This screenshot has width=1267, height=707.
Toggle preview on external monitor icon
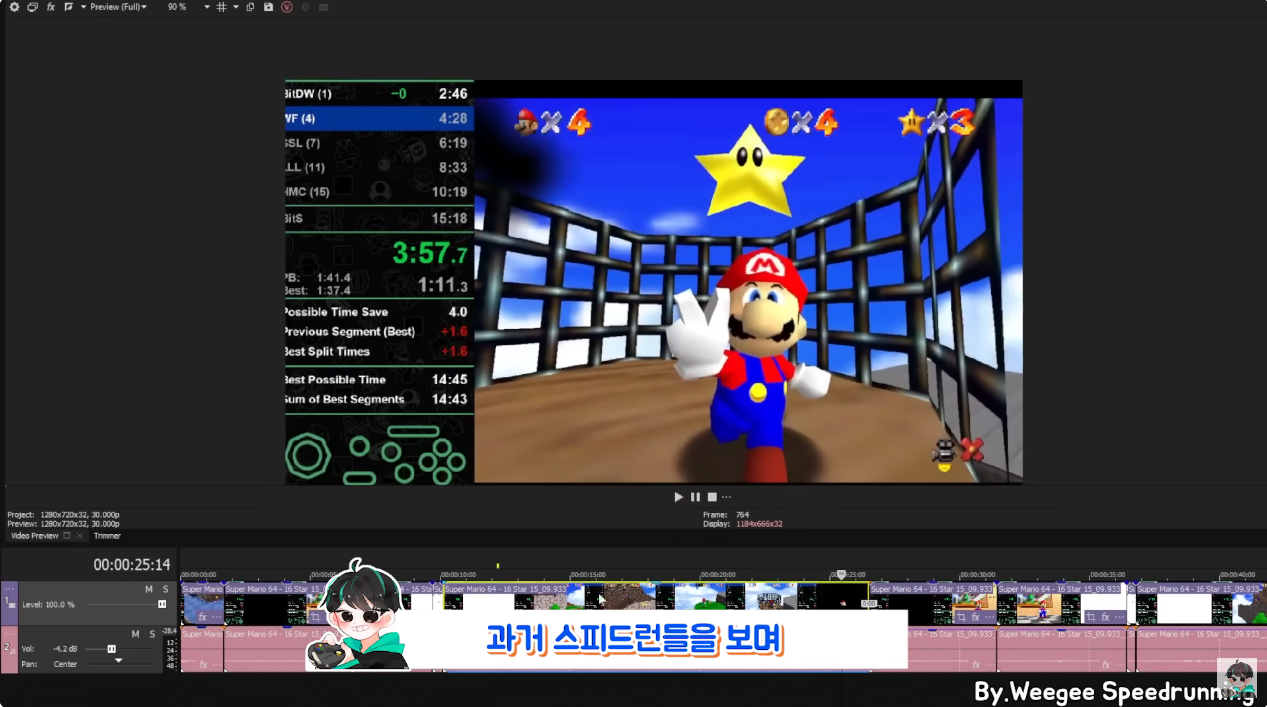33,7
